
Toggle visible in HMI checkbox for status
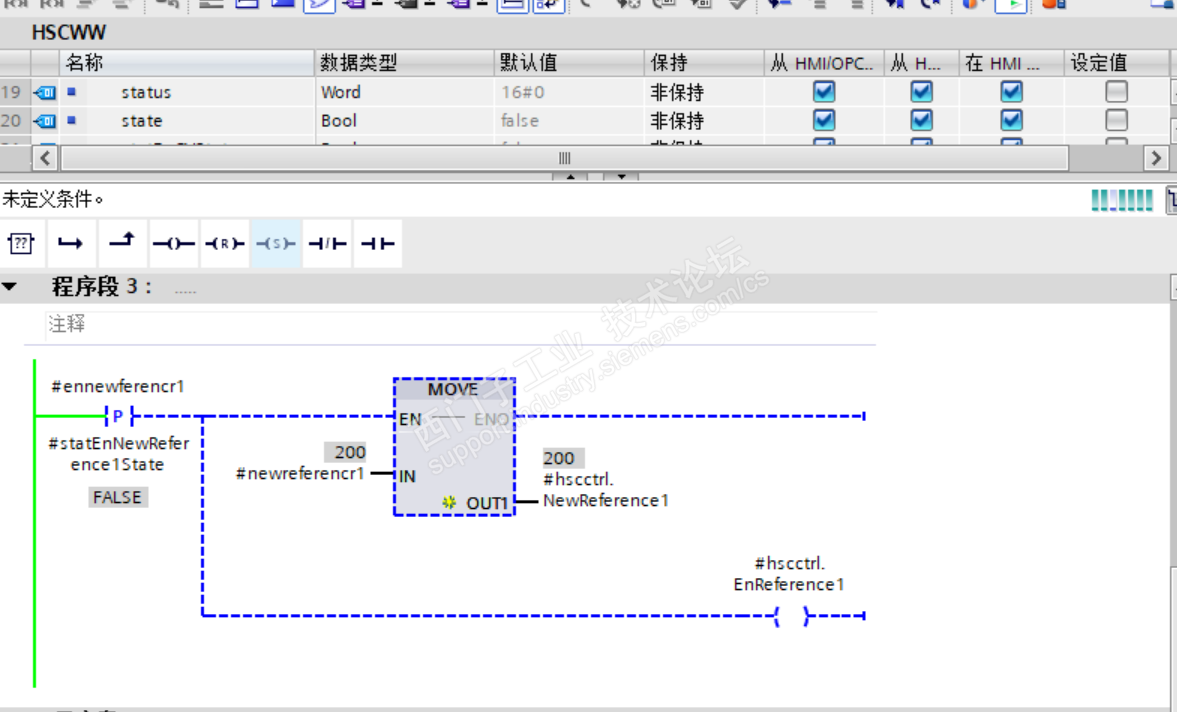(x=1012, y=92)
